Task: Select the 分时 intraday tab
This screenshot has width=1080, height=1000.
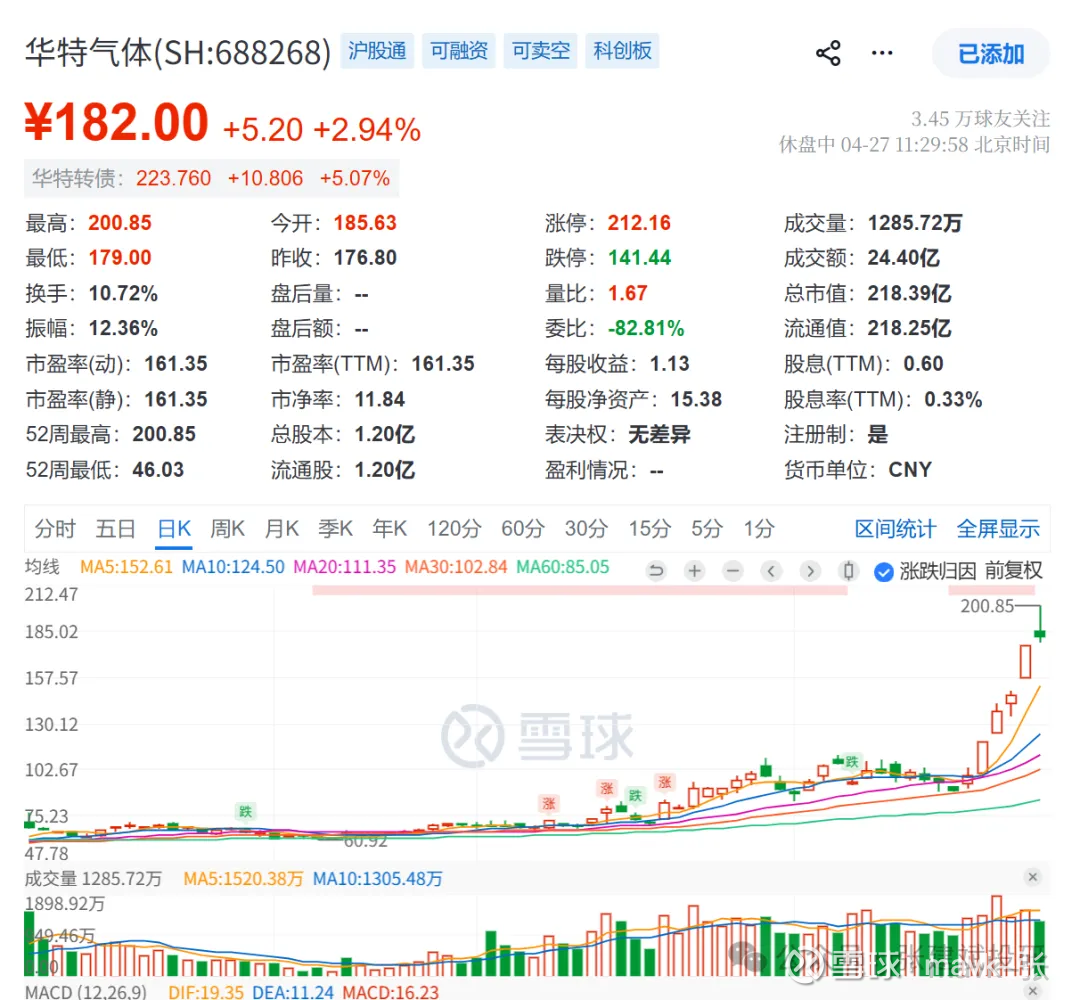Action: pos(55,529)
